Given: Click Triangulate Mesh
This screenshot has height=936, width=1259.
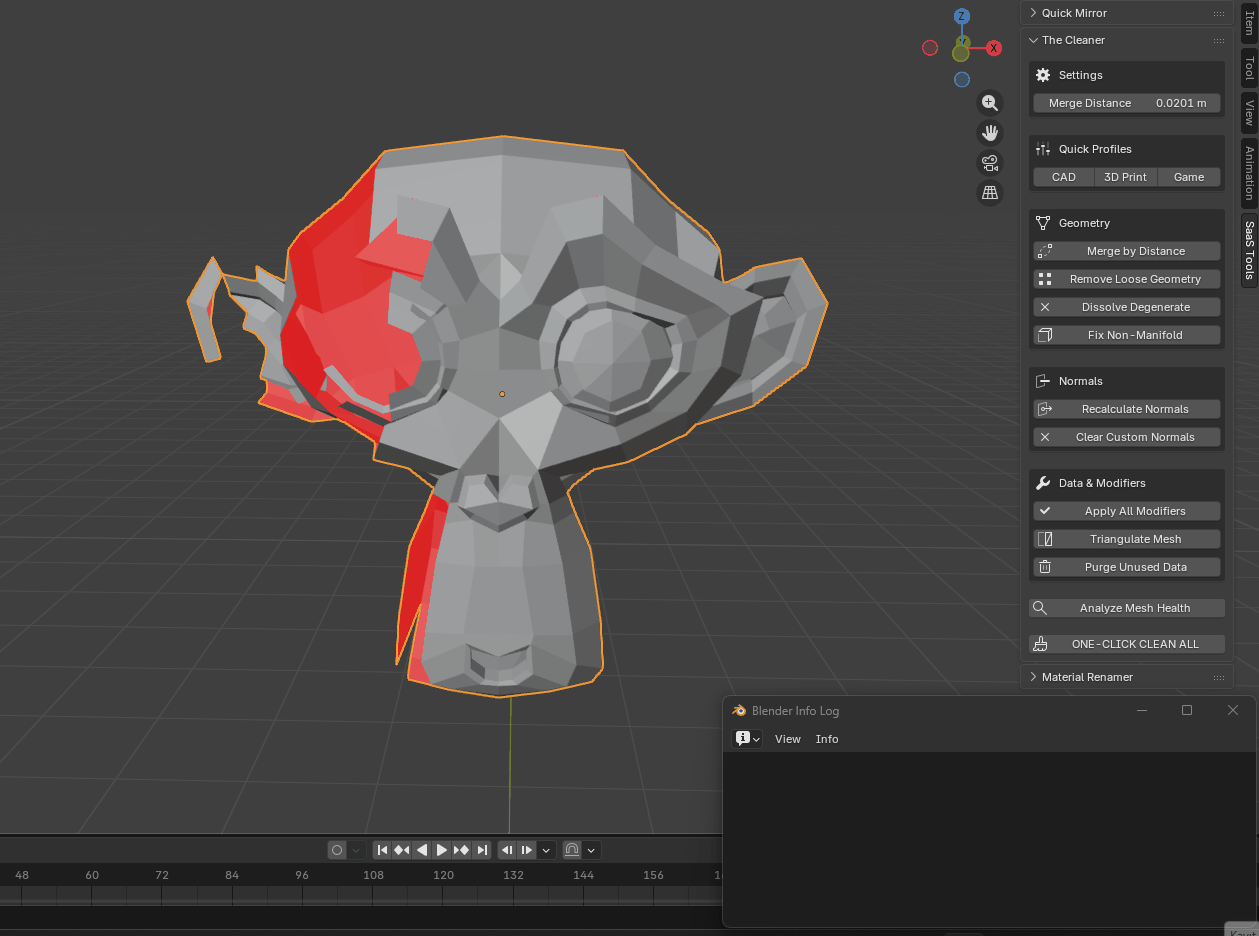Looking at the screenshot, I should (1127, 539).
